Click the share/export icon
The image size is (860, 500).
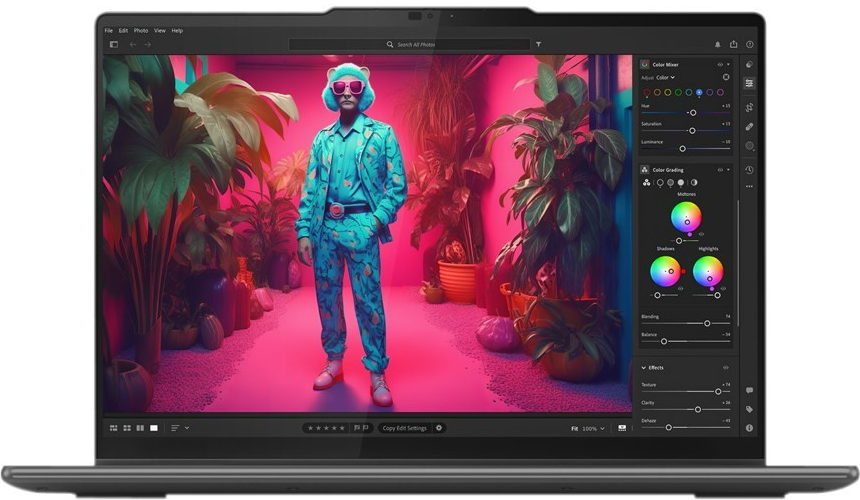tap(733, 44)
